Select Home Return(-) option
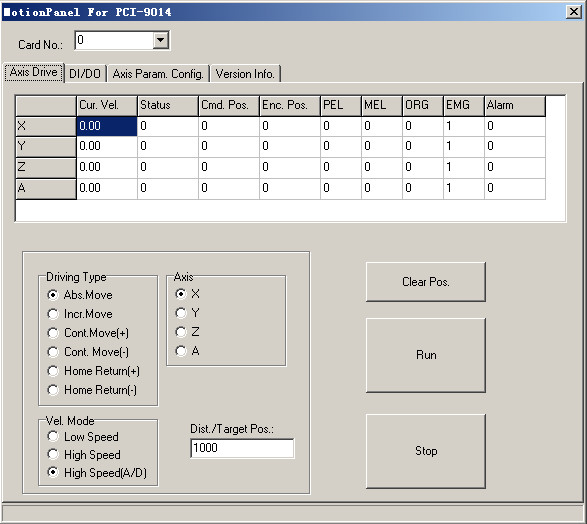587x524 pixels. pos(92,390)
